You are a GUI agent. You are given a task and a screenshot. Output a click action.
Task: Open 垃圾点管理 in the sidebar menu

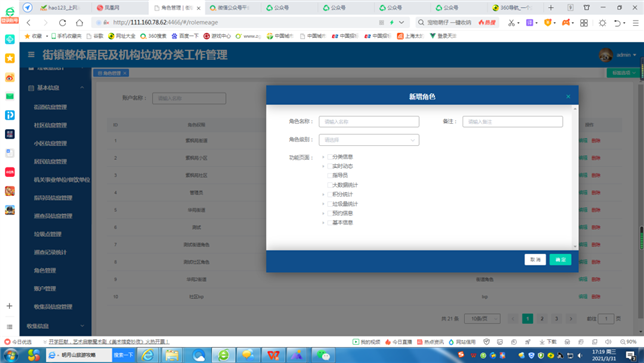click(x=48, y=234)
